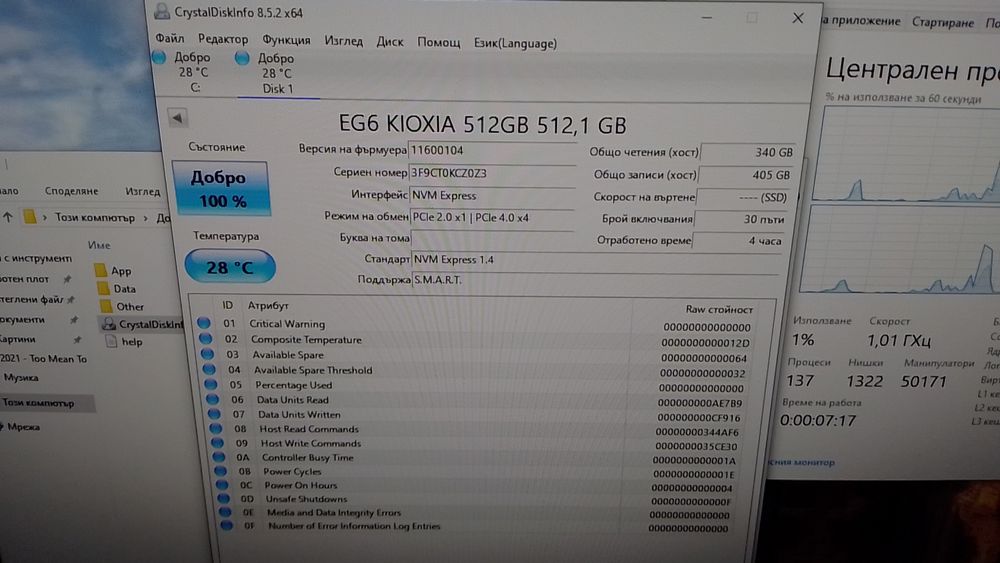Click the total host reads value 340 GB
The height and width of the screenshot is (563, 1000).
(x=747, y=152)
